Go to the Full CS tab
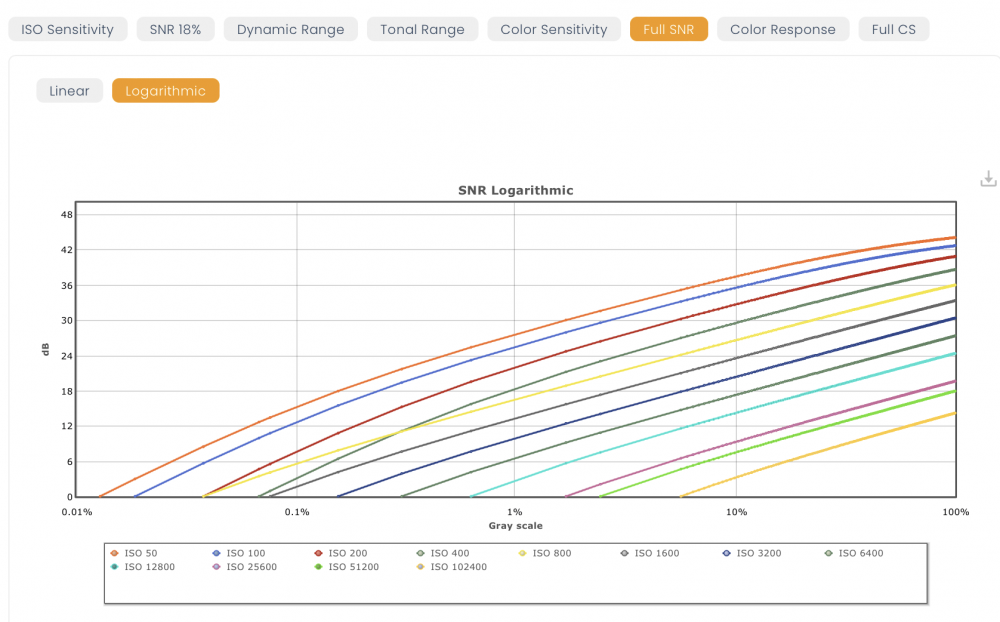This screenshot has width=1000, height=622. click(893, 29)
